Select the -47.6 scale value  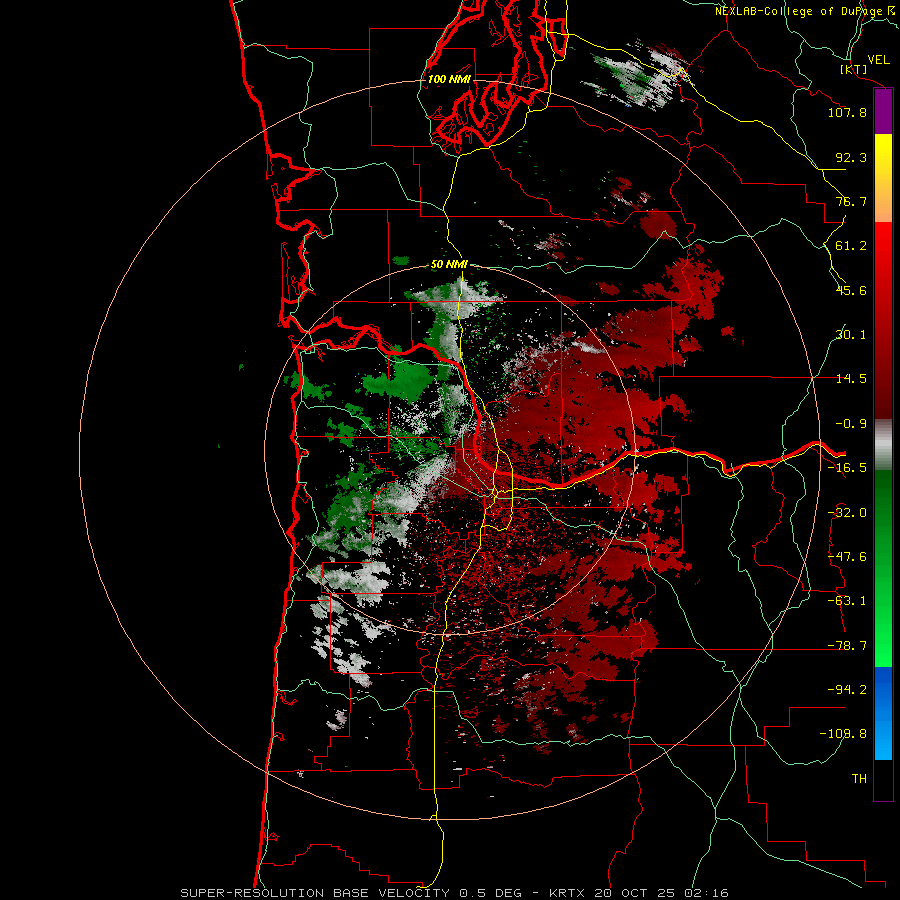(x=847, y=557)
